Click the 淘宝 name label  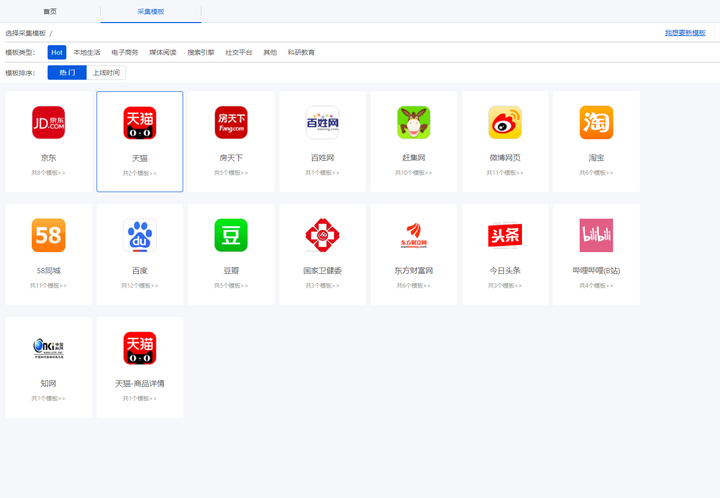(596, 158)
